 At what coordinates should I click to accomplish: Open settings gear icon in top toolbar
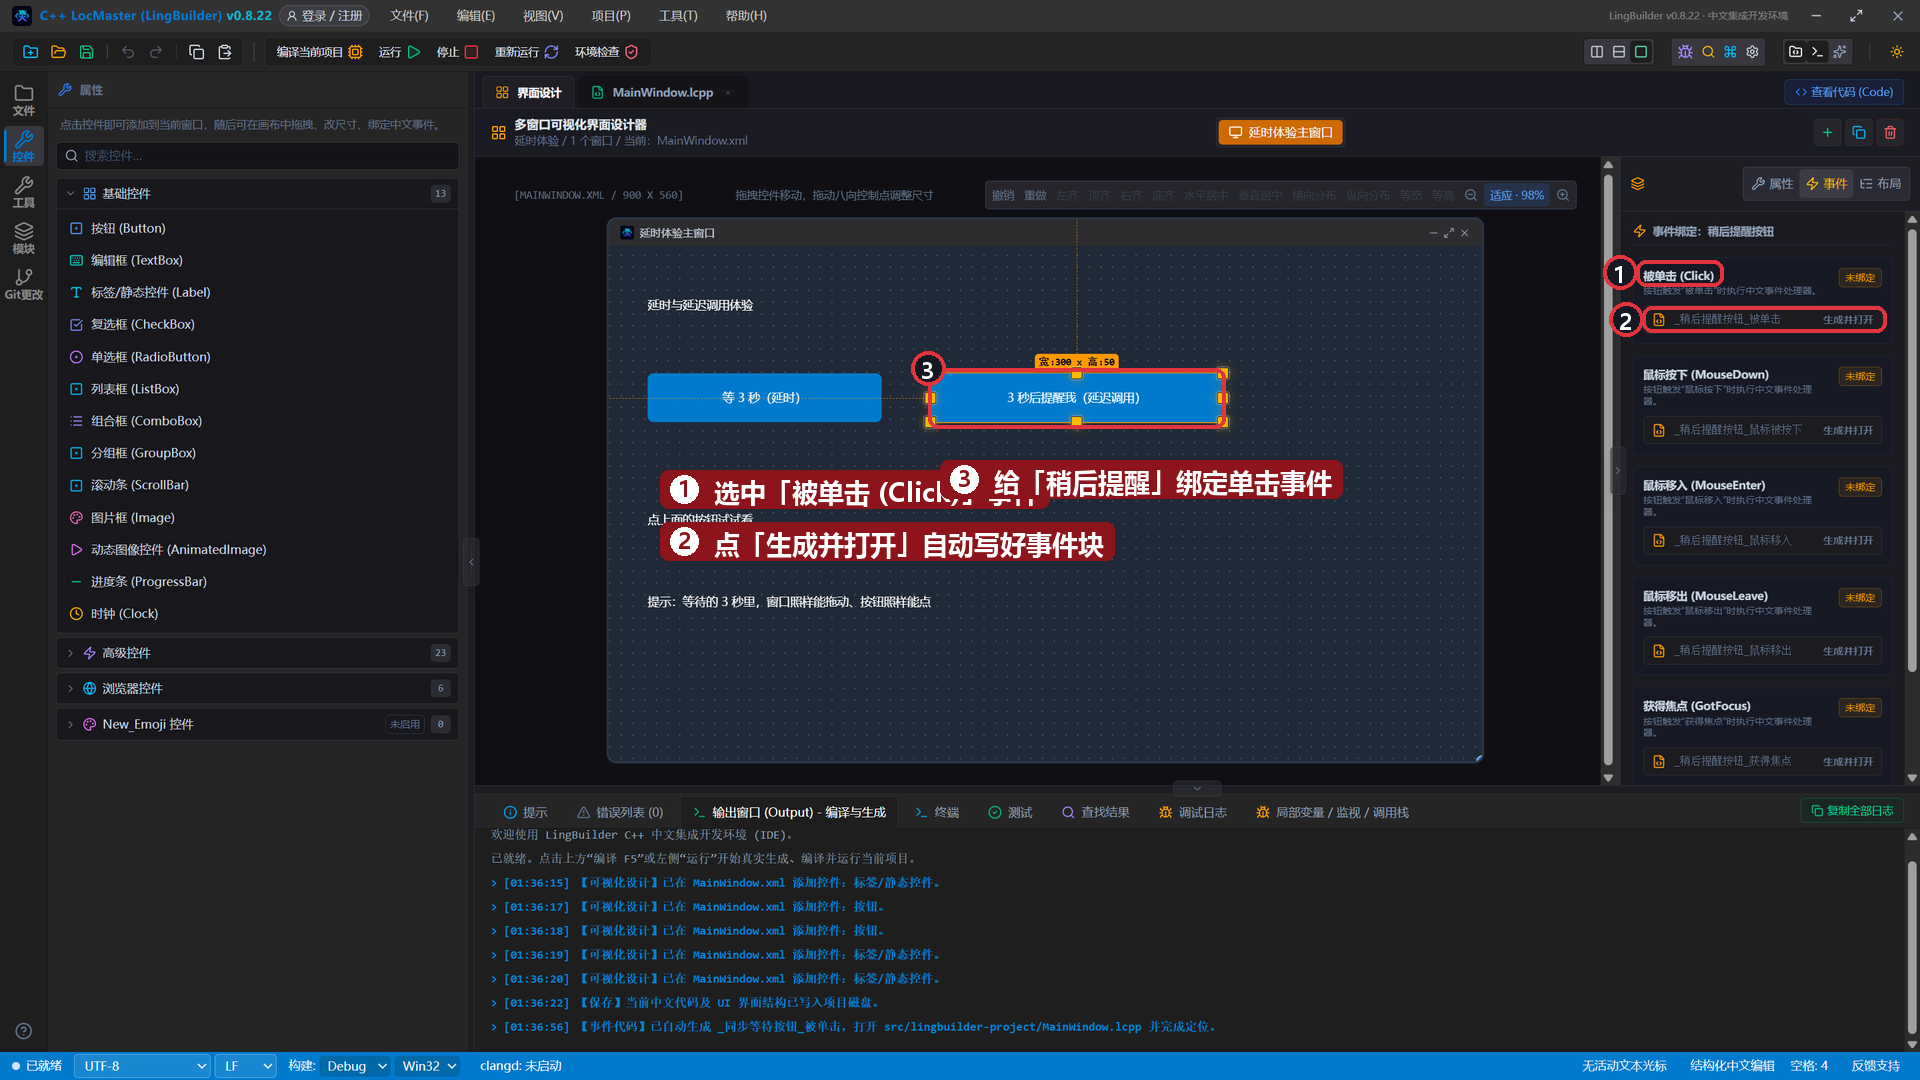(x=1752, y=52)
